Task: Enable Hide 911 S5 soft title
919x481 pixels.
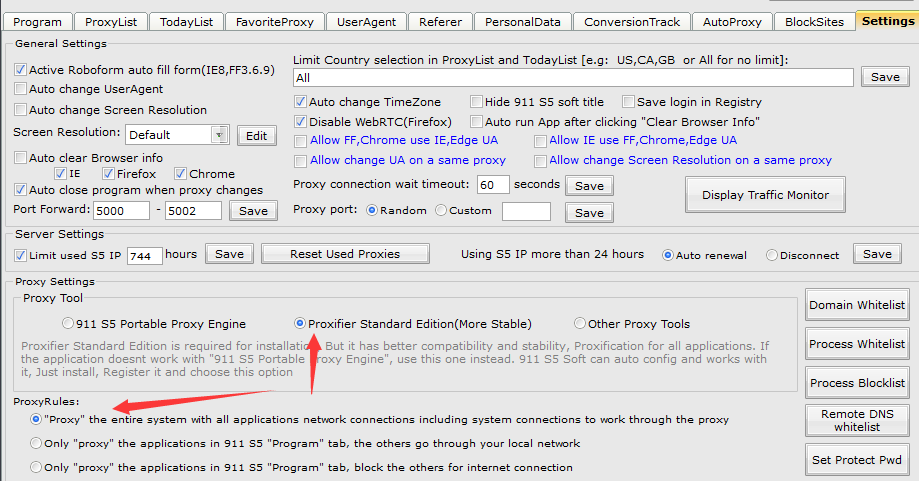Action: coord(476,102)
